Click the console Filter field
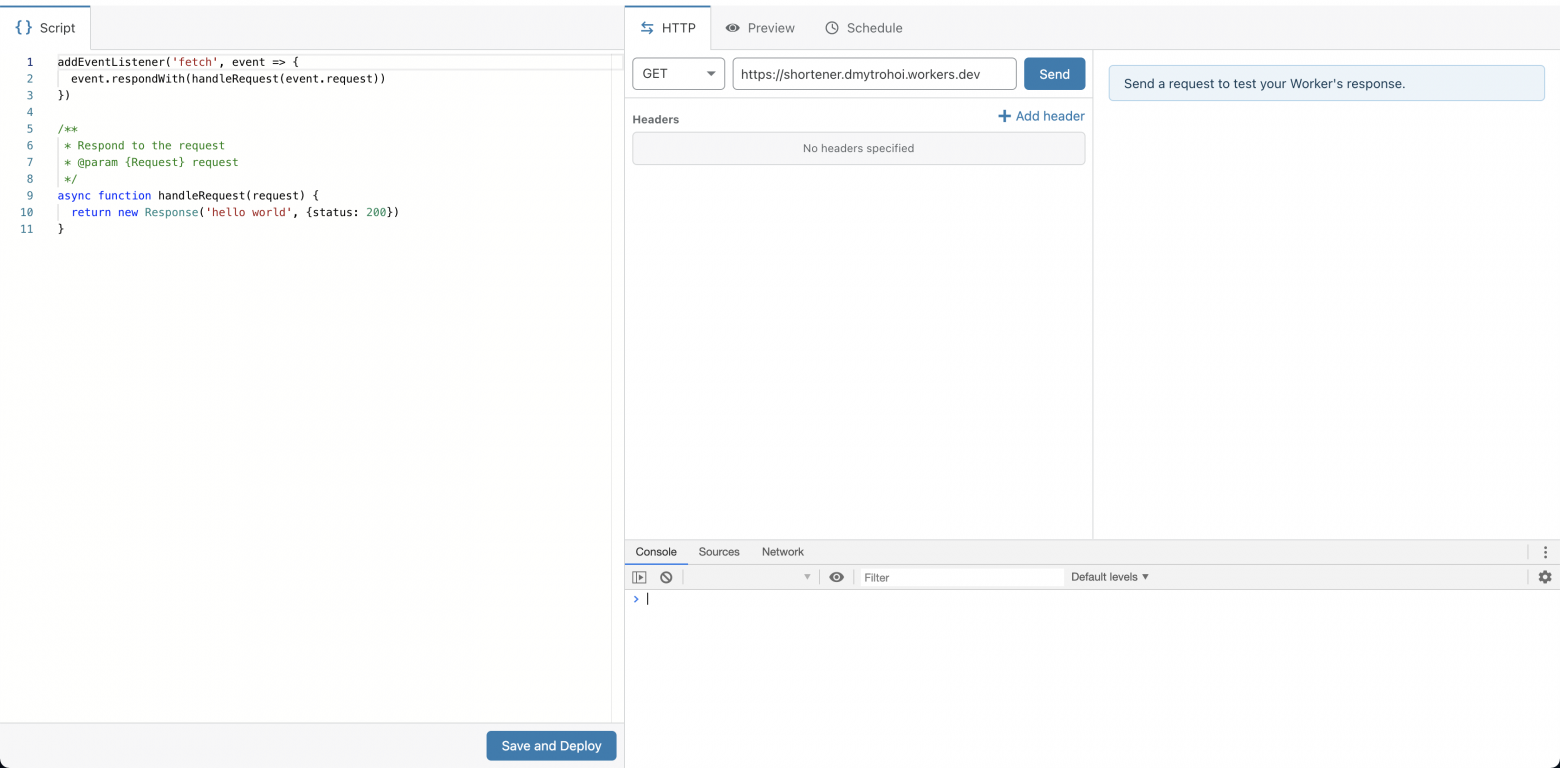 tap(962, 577)
